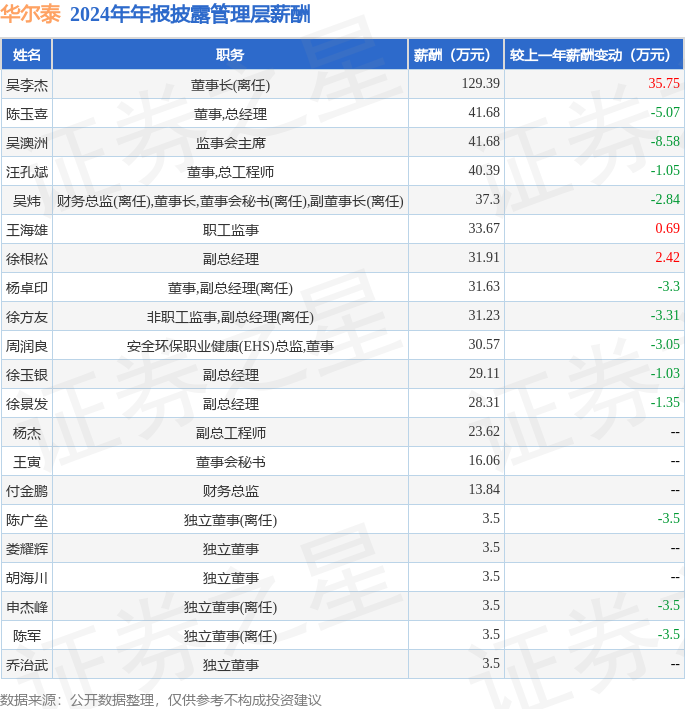Click the position 职工监事
Viewport: 685px width, 709px height.
(x=230, y=230)
